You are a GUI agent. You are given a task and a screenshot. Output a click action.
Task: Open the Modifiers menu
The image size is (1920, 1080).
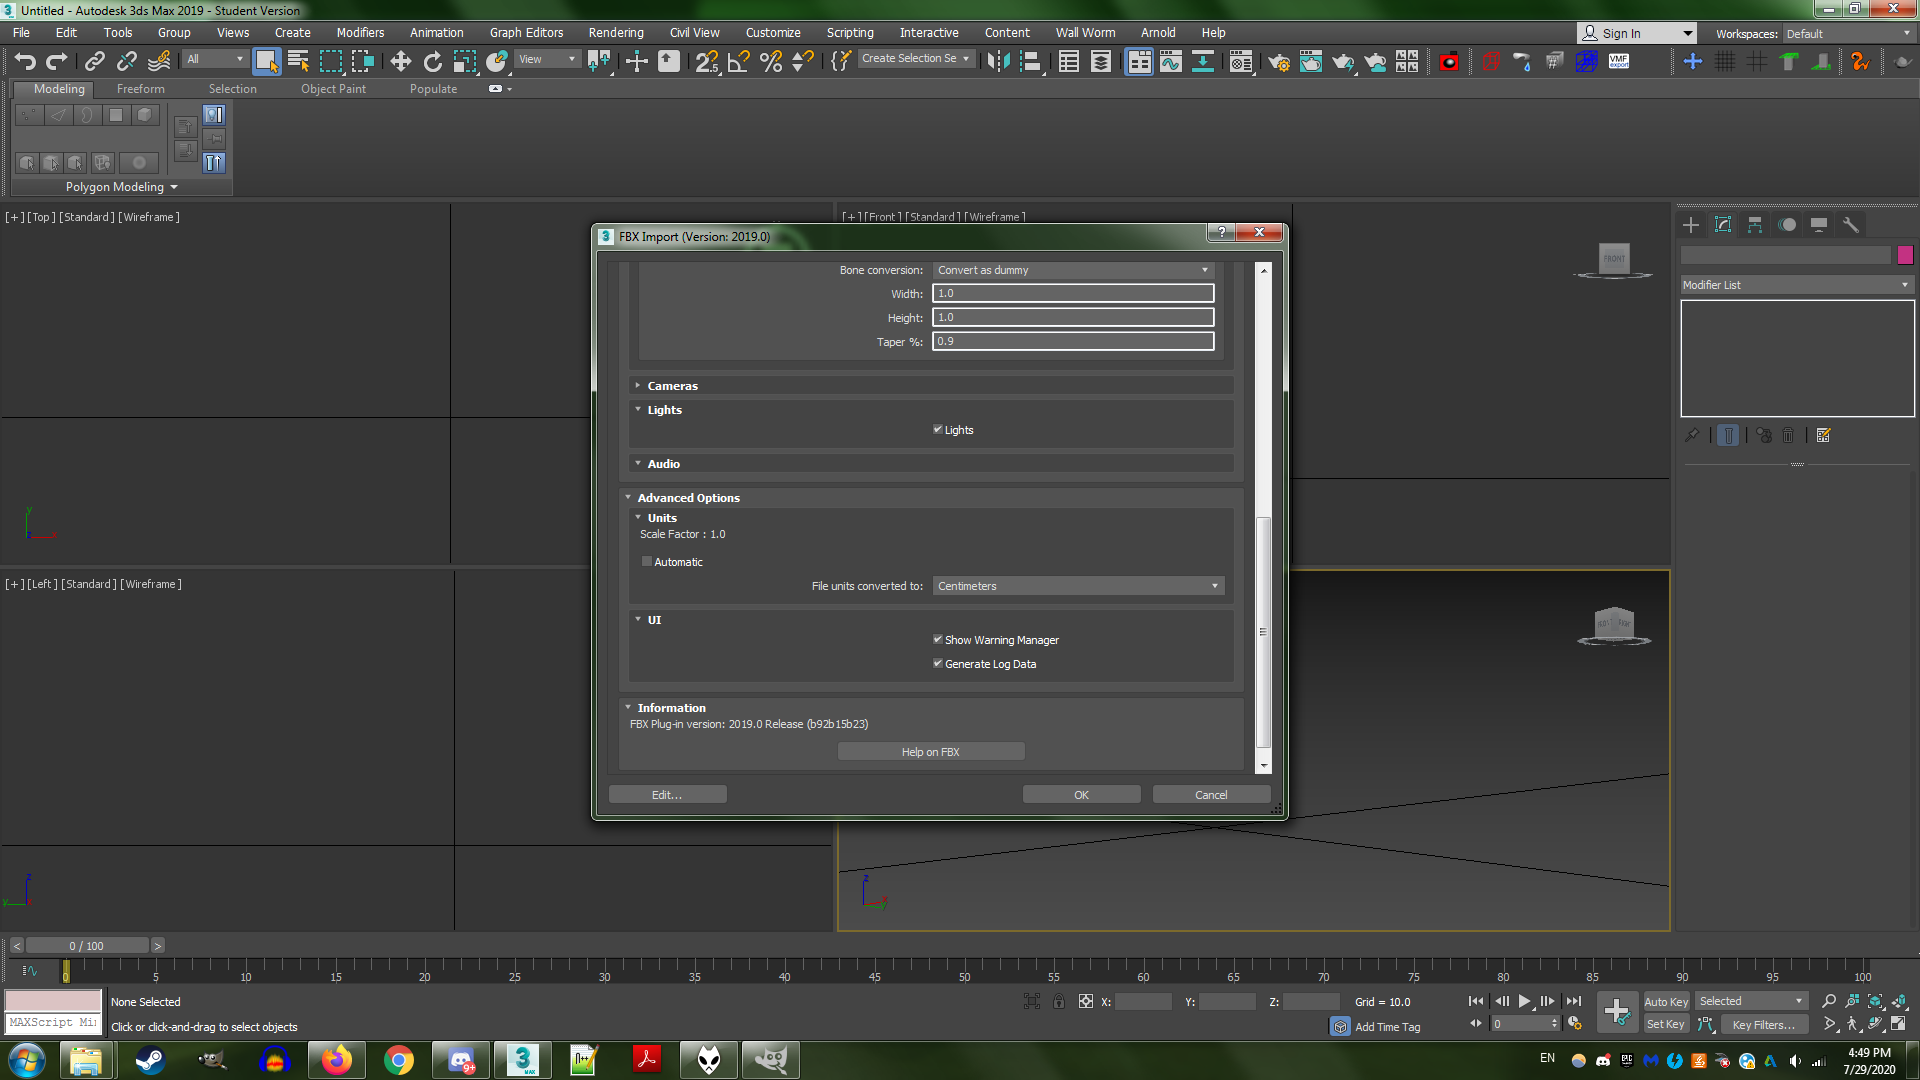click(x=360, y=33)
